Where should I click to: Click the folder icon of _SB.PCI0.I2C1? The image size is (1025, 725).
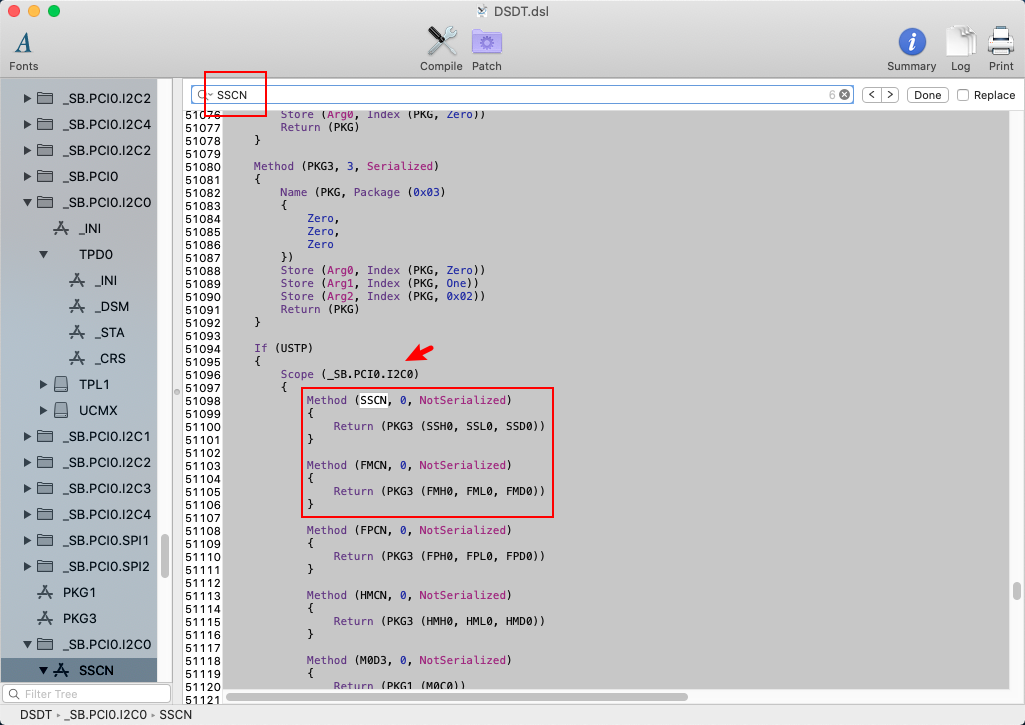tap(45, 436)
